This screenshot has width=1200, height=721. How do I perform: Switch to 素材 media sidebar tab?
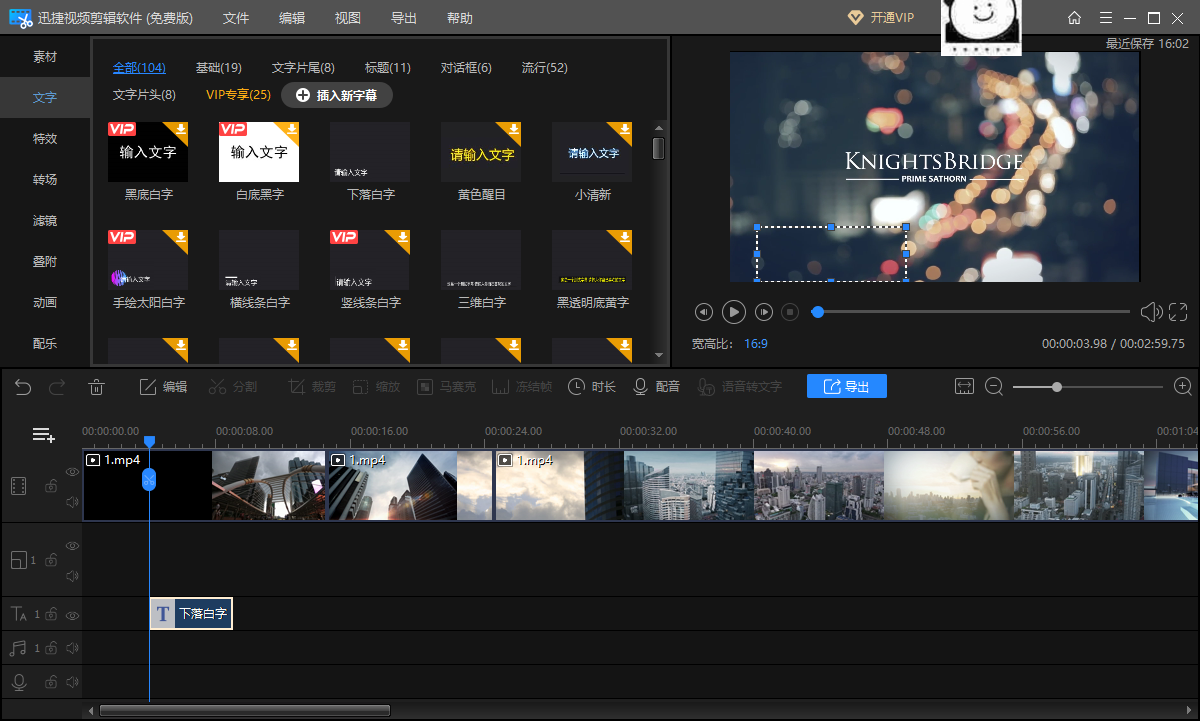pos(45,57)
